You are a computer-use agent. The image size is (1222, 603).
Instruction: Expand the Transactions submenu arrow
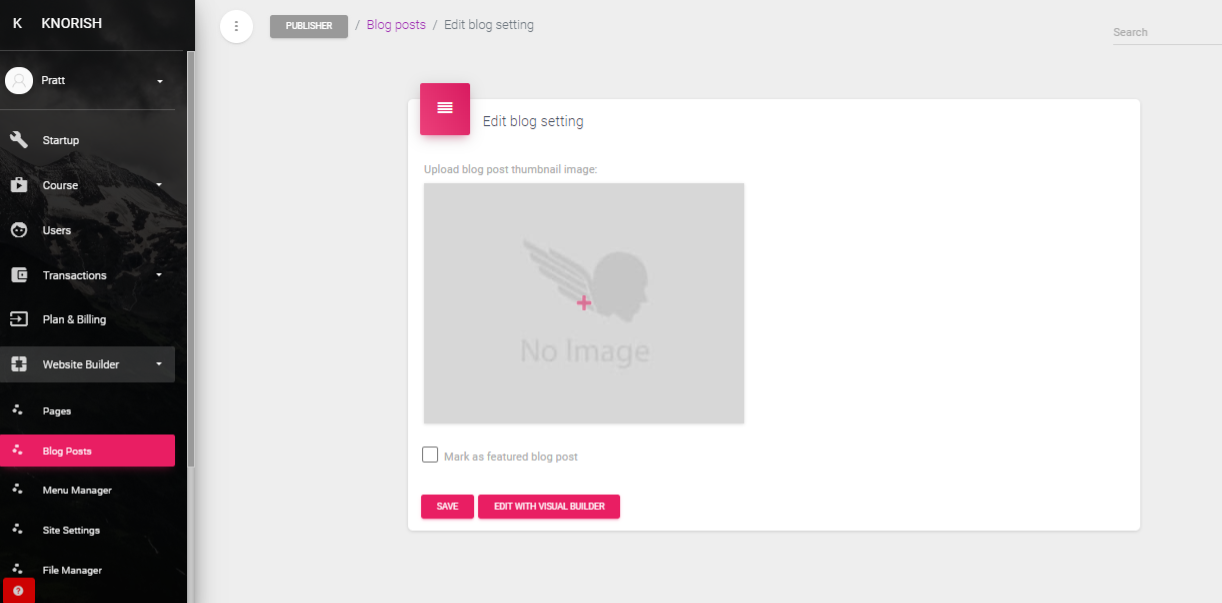tap(159, 275)
